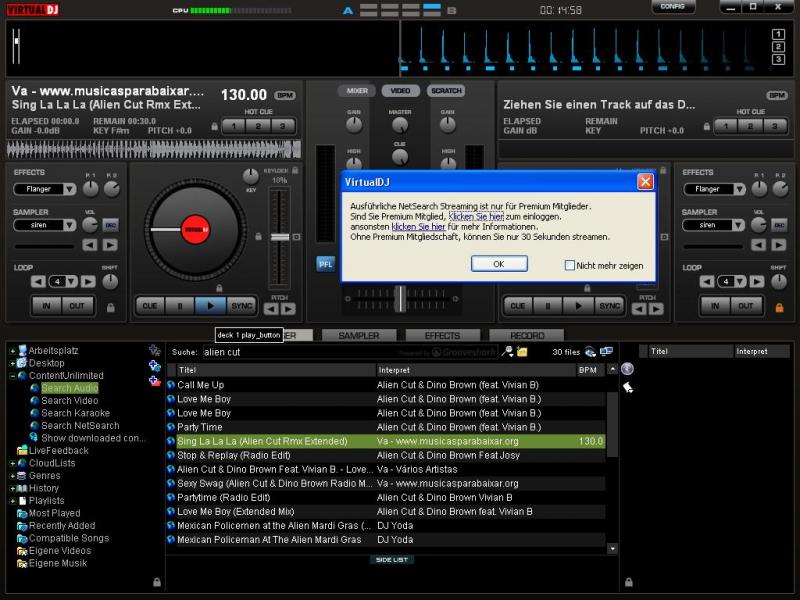Switch to the SAMPLER tab

click(358, 336)
